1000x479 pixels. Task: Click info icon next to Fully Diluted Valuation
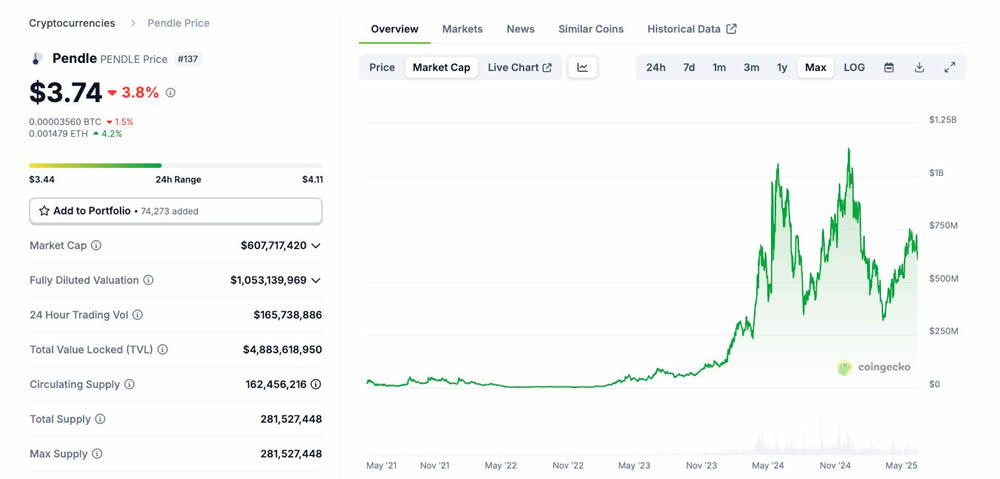pyautogui.click(x=148, y=281)
